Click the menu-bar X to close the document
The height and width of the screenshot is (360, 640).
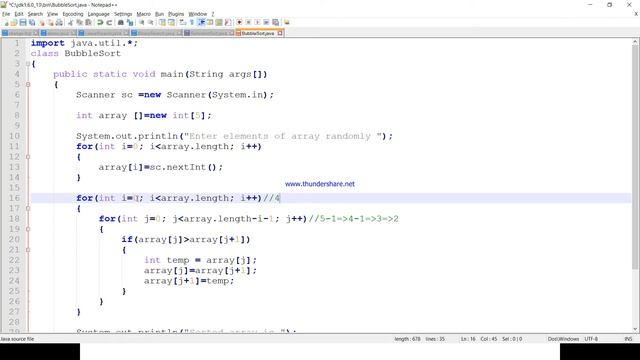click(x=636, y=14)
